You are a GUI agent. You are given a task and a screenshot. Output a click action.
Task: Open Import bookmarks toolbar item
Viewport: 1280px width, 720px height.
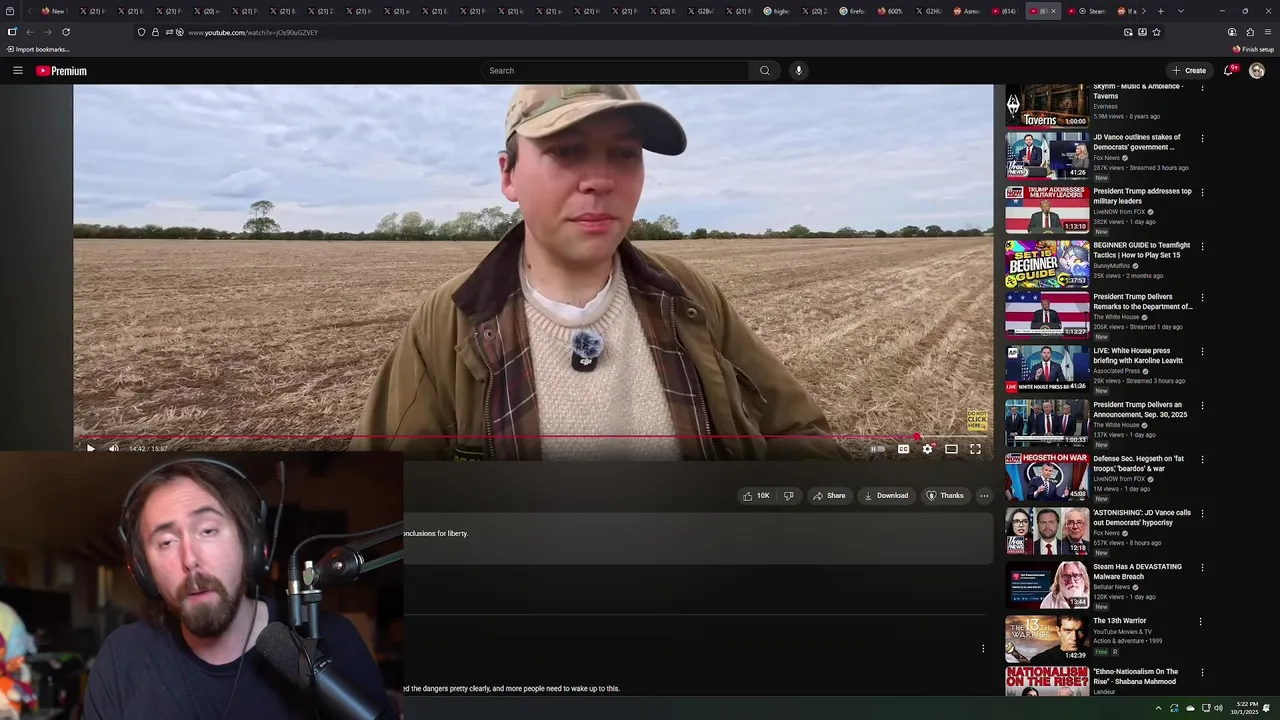coord(38,49)
